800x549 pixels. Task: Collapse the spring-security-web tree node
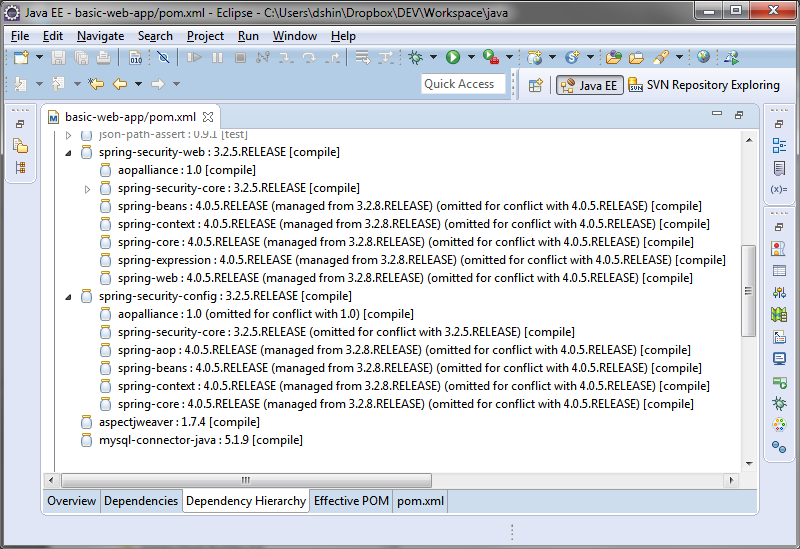coord(69,153)
